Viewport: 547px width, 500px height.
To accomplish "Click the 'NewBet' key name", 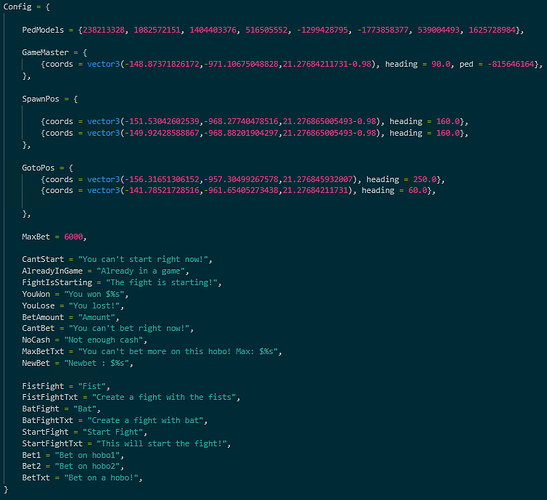I will pos(36,363).
